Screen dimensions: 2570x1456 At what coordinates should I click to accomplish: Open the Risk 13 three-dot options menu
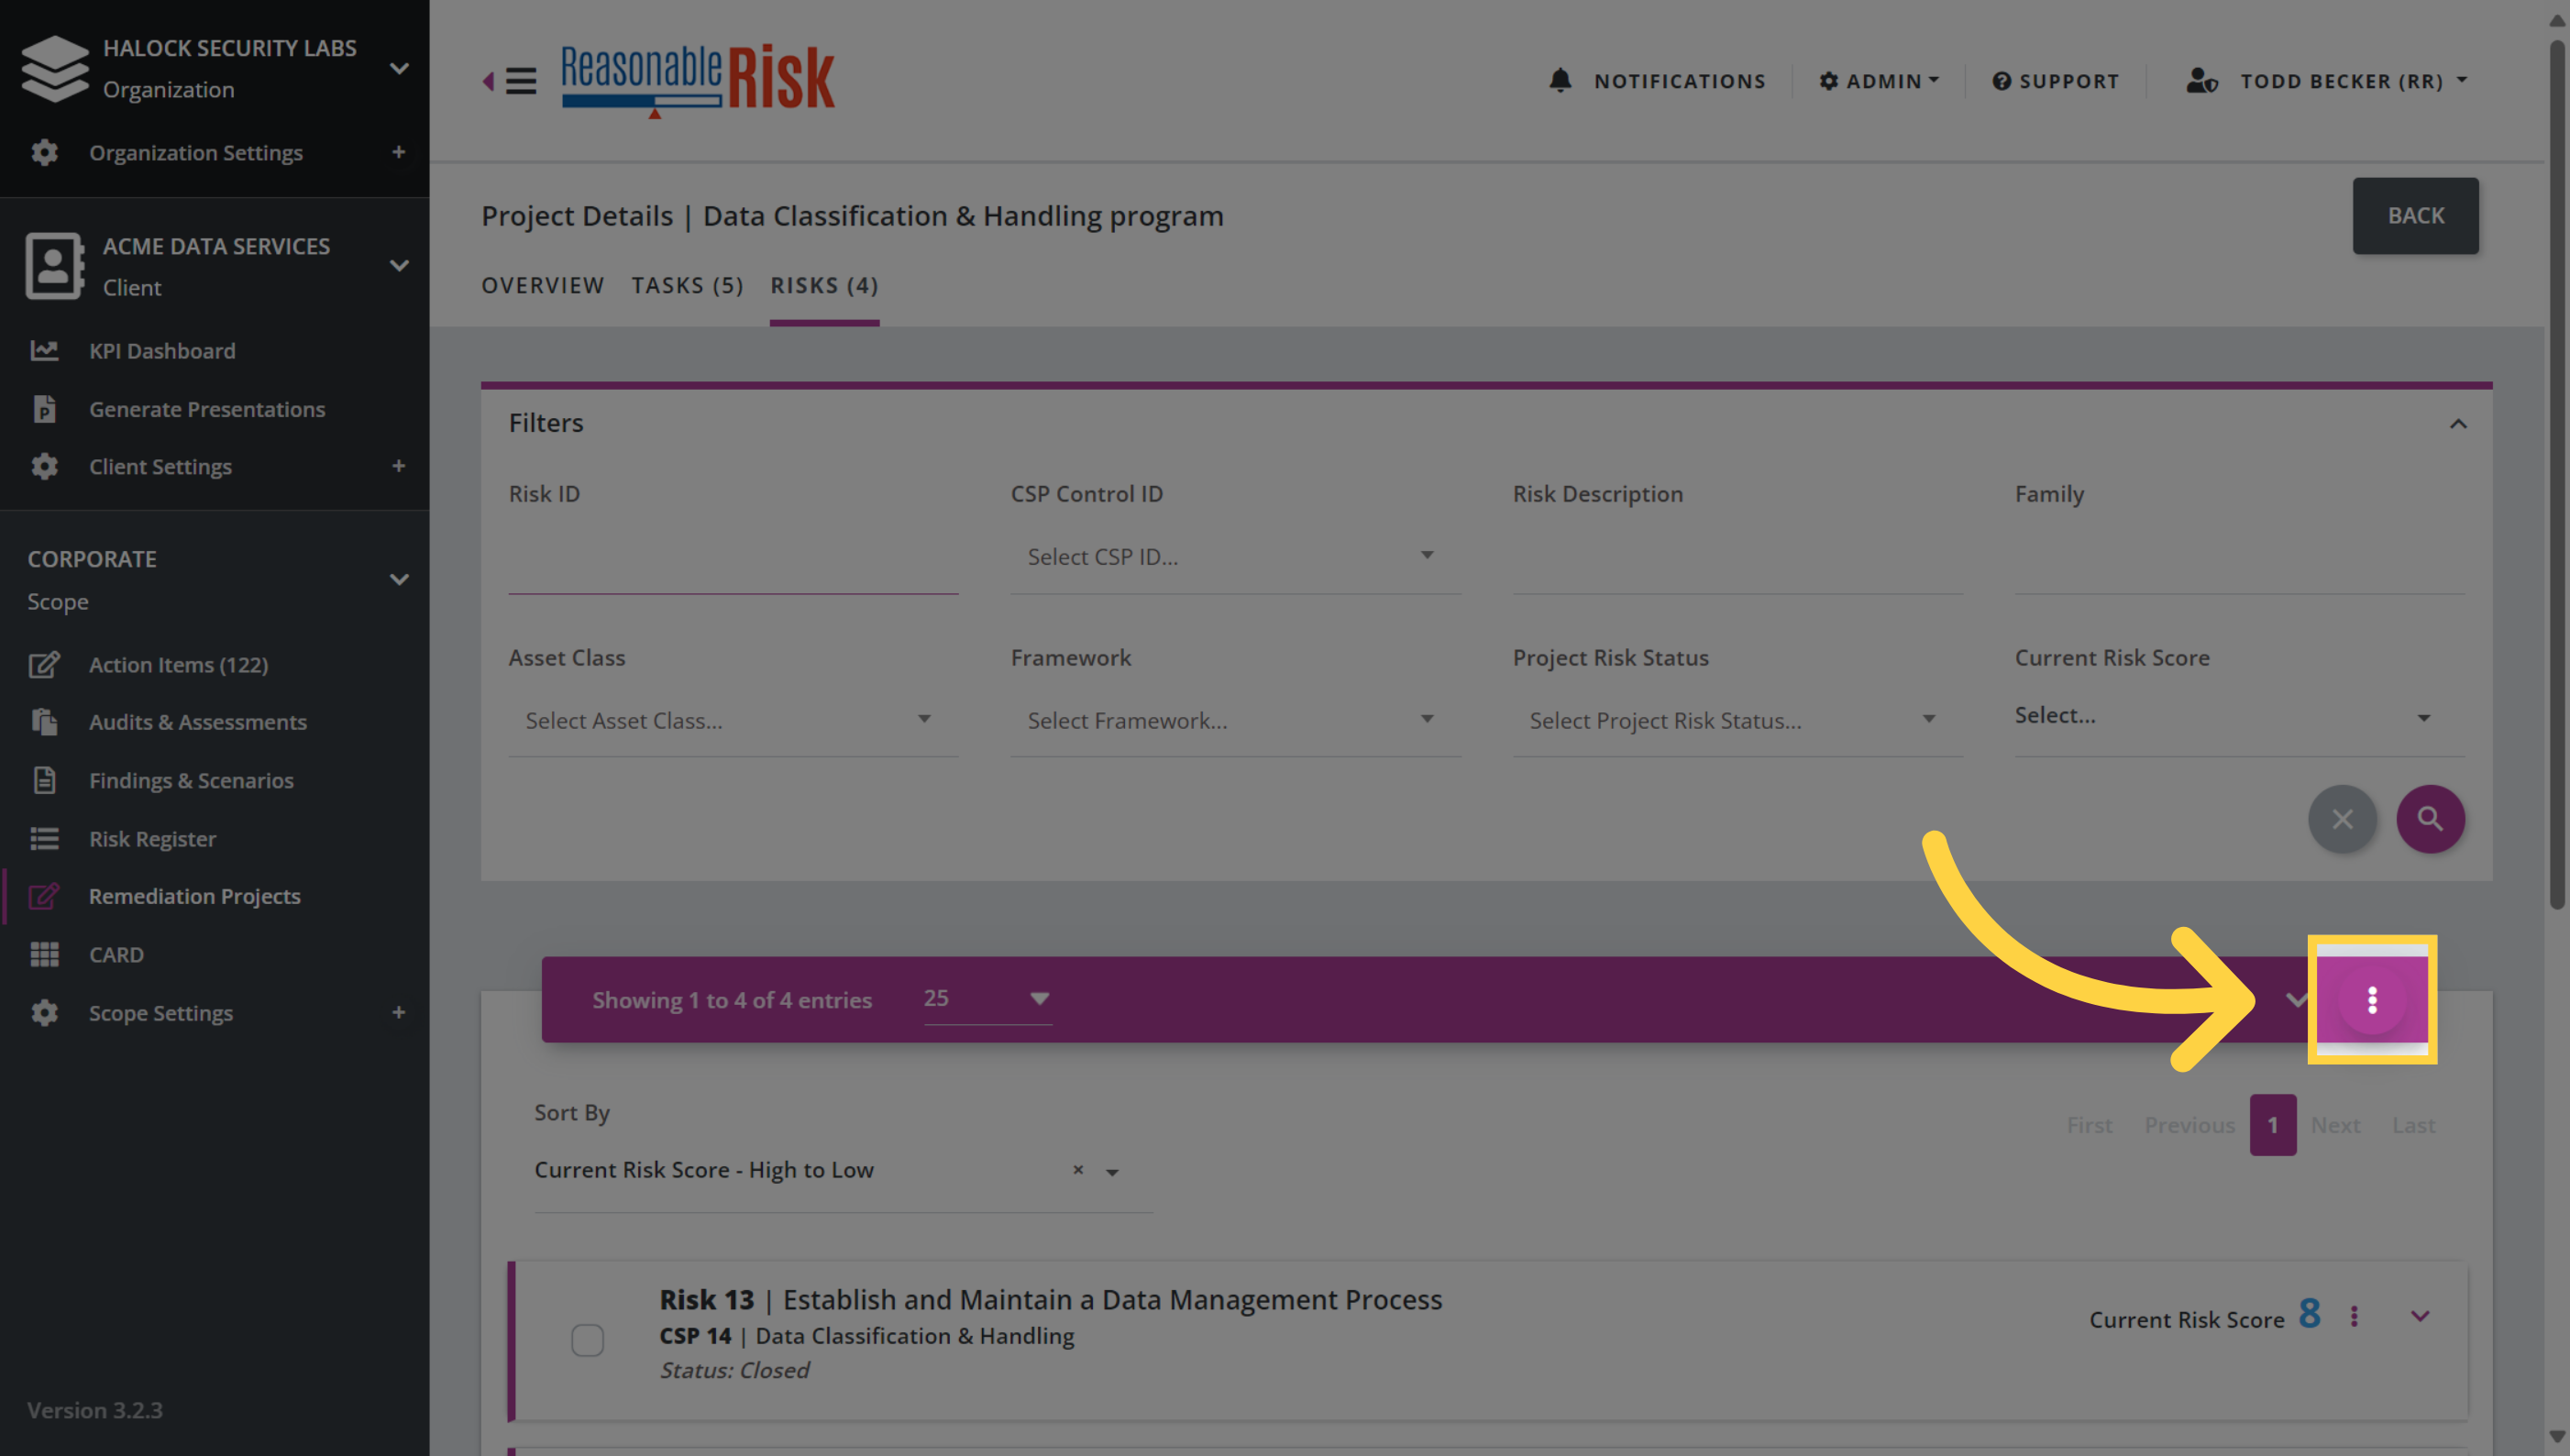coord(2354,1317)
